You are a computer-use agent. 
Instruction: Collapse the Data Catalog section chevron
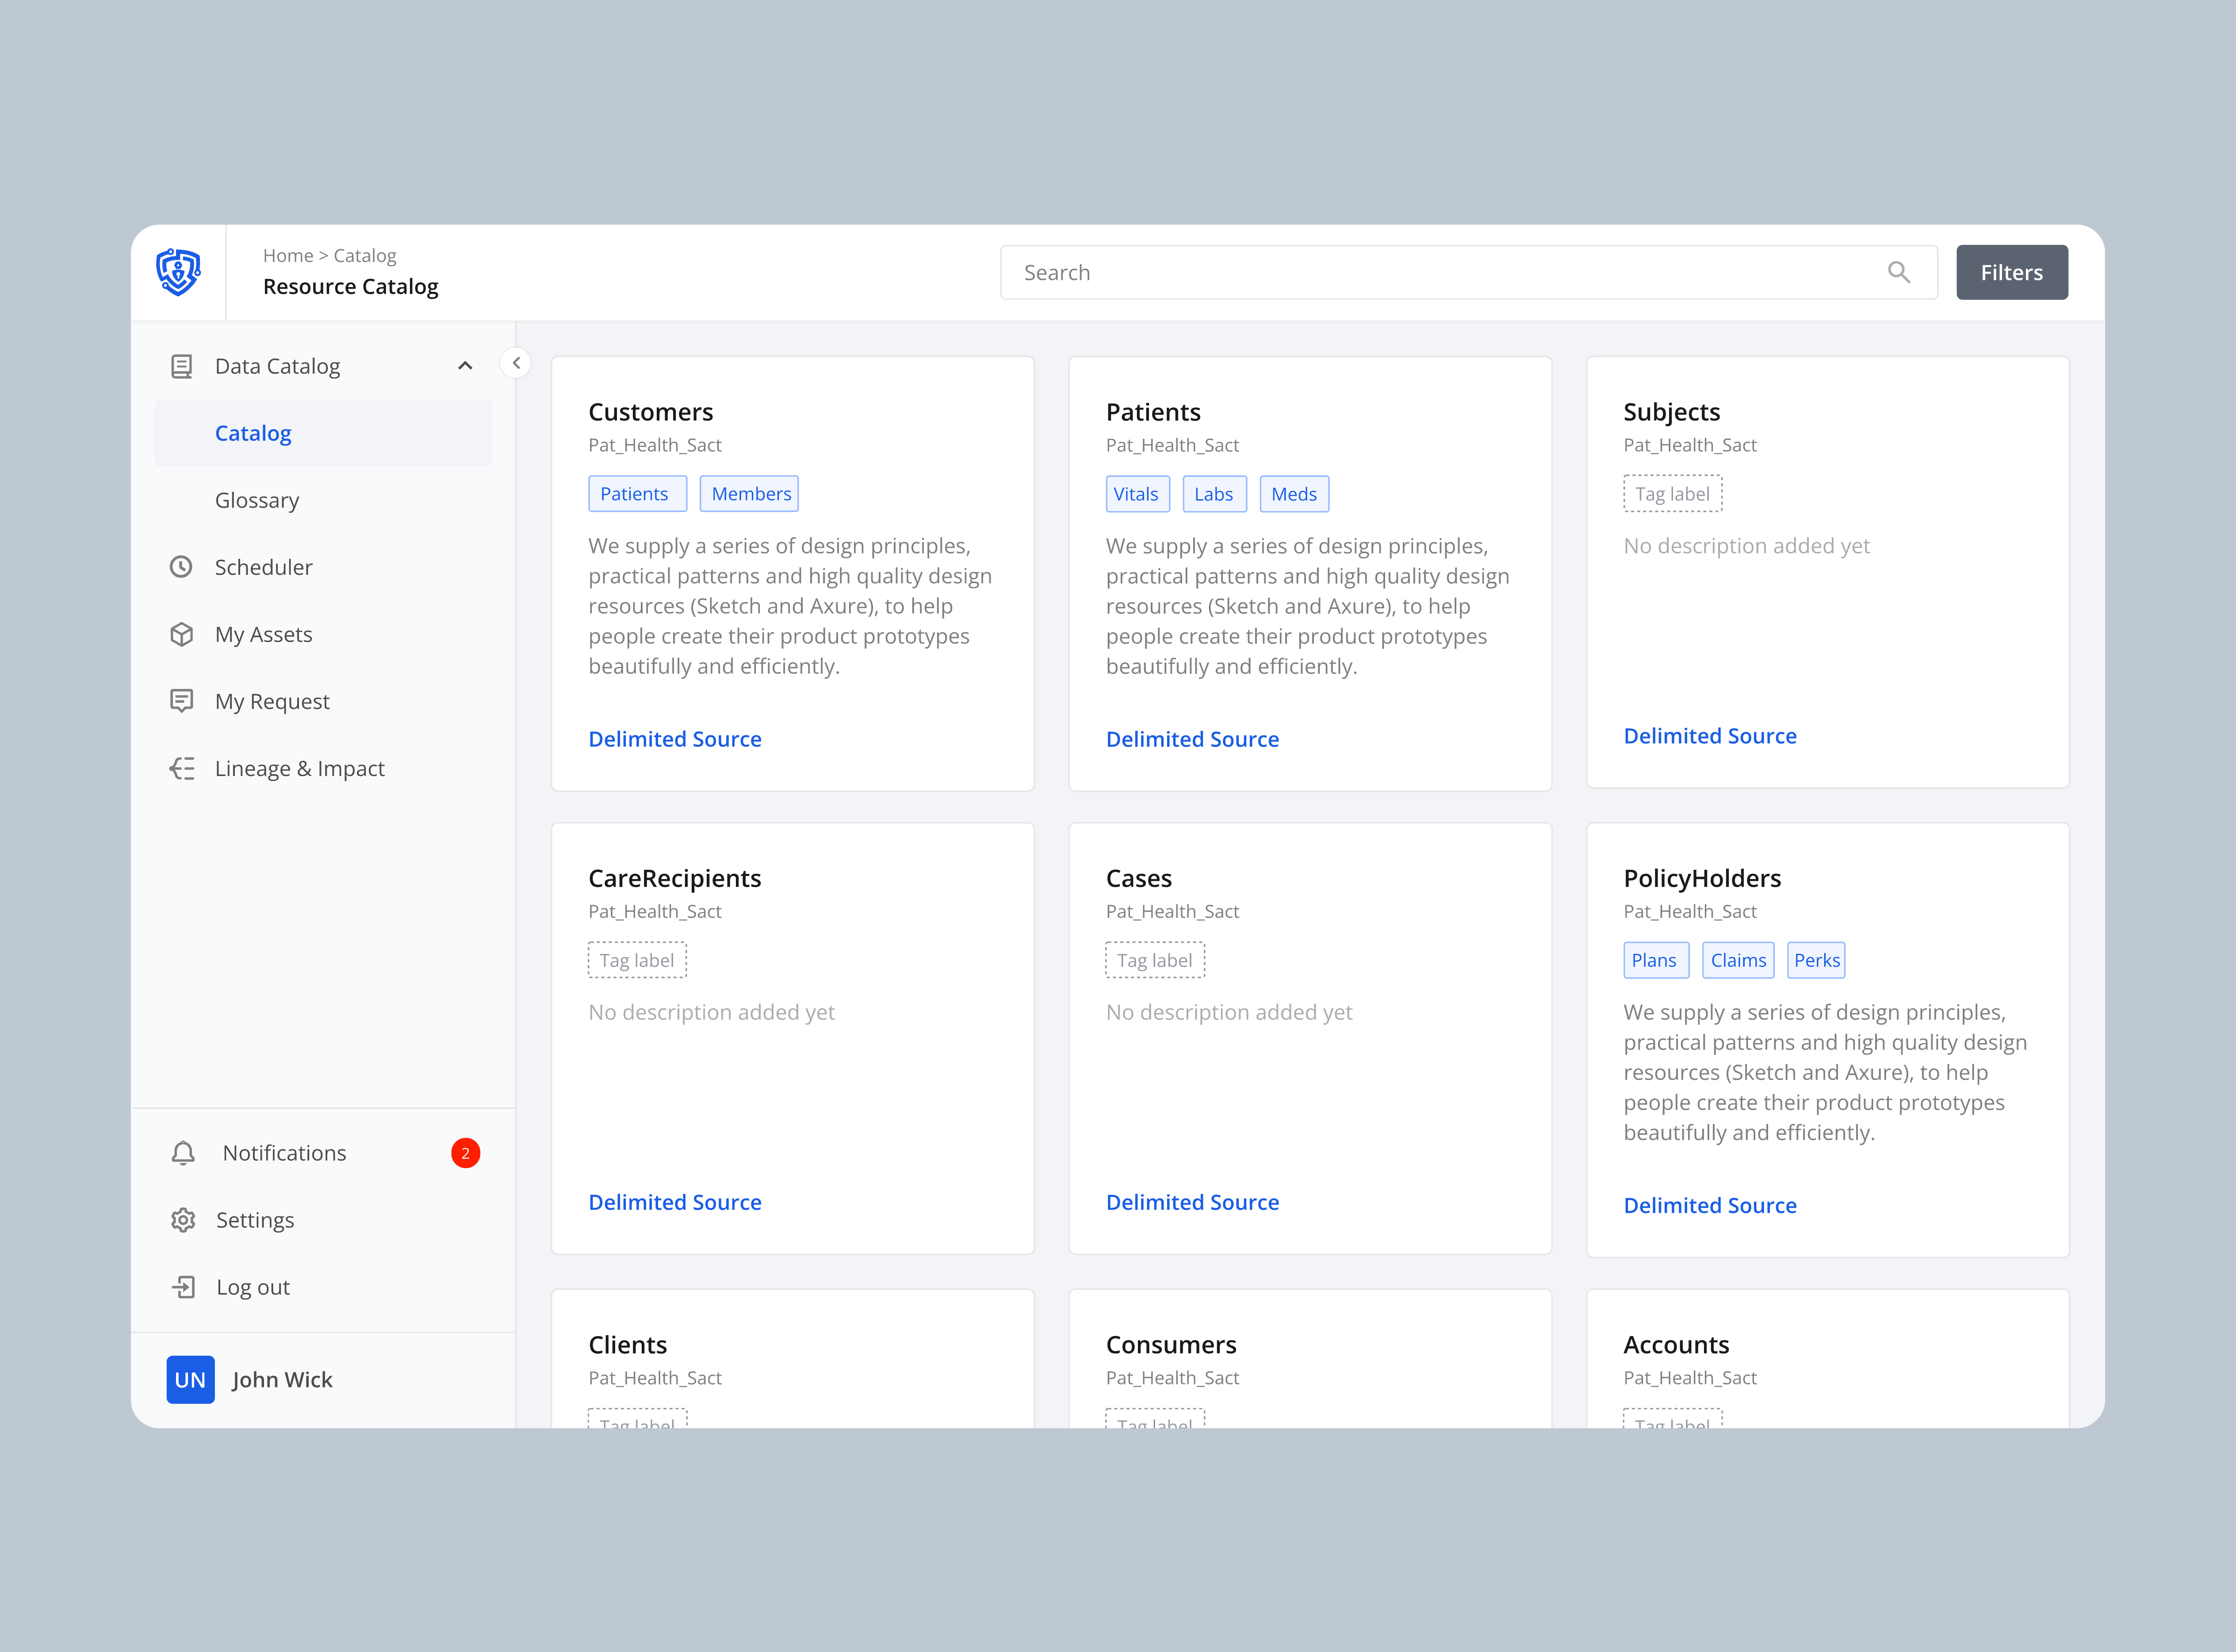click(x=465, y=366)
